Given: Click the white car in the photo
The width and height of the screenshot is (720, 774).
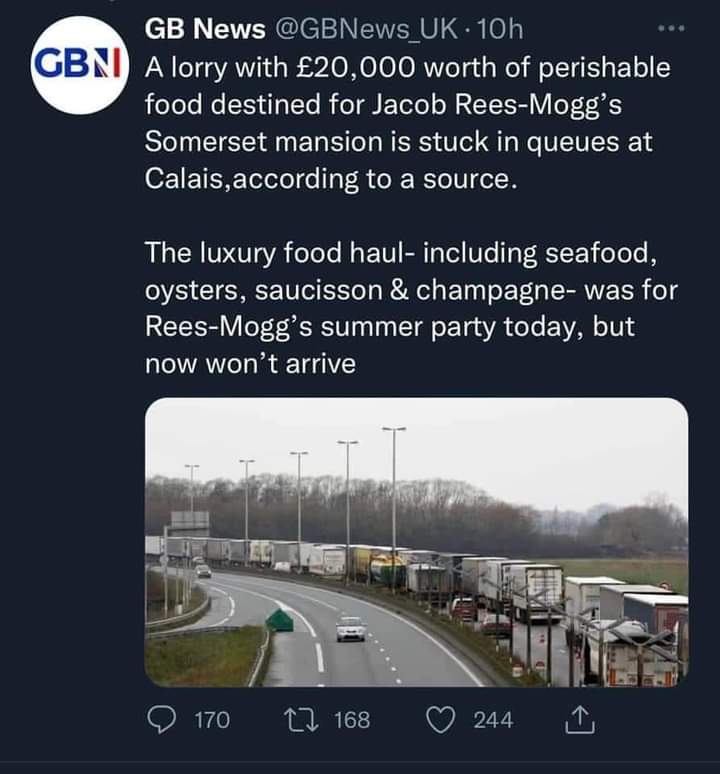Looking at the screenshot, I should (351, 629).
